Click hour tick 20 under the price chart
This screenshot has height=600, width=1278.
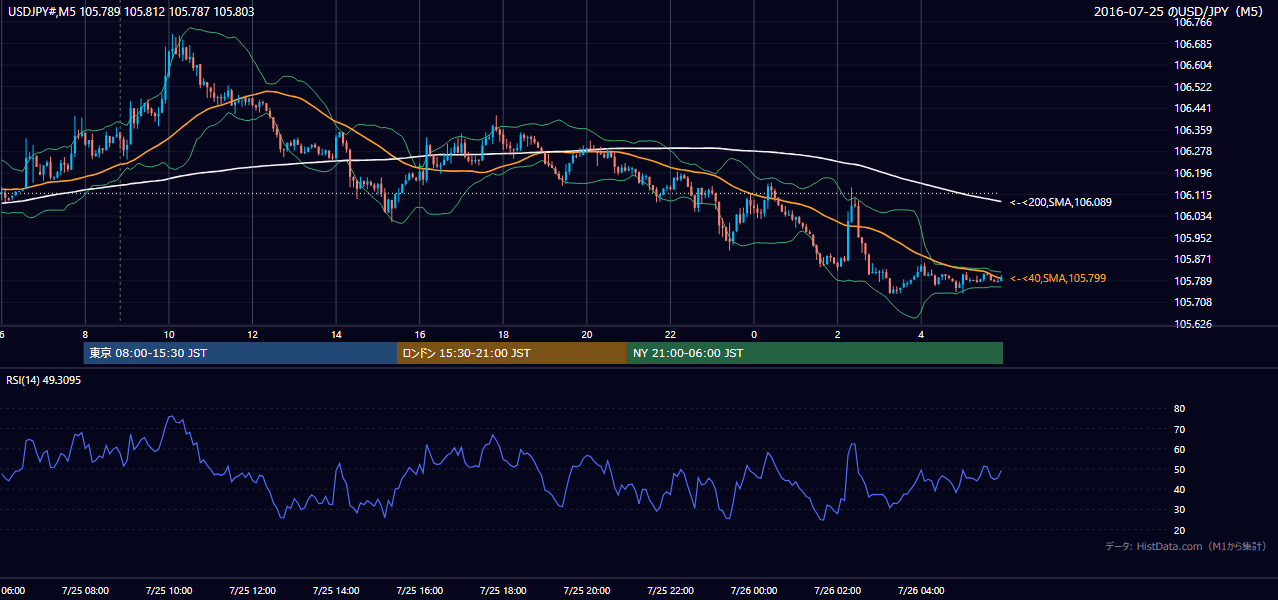(587, 335)
